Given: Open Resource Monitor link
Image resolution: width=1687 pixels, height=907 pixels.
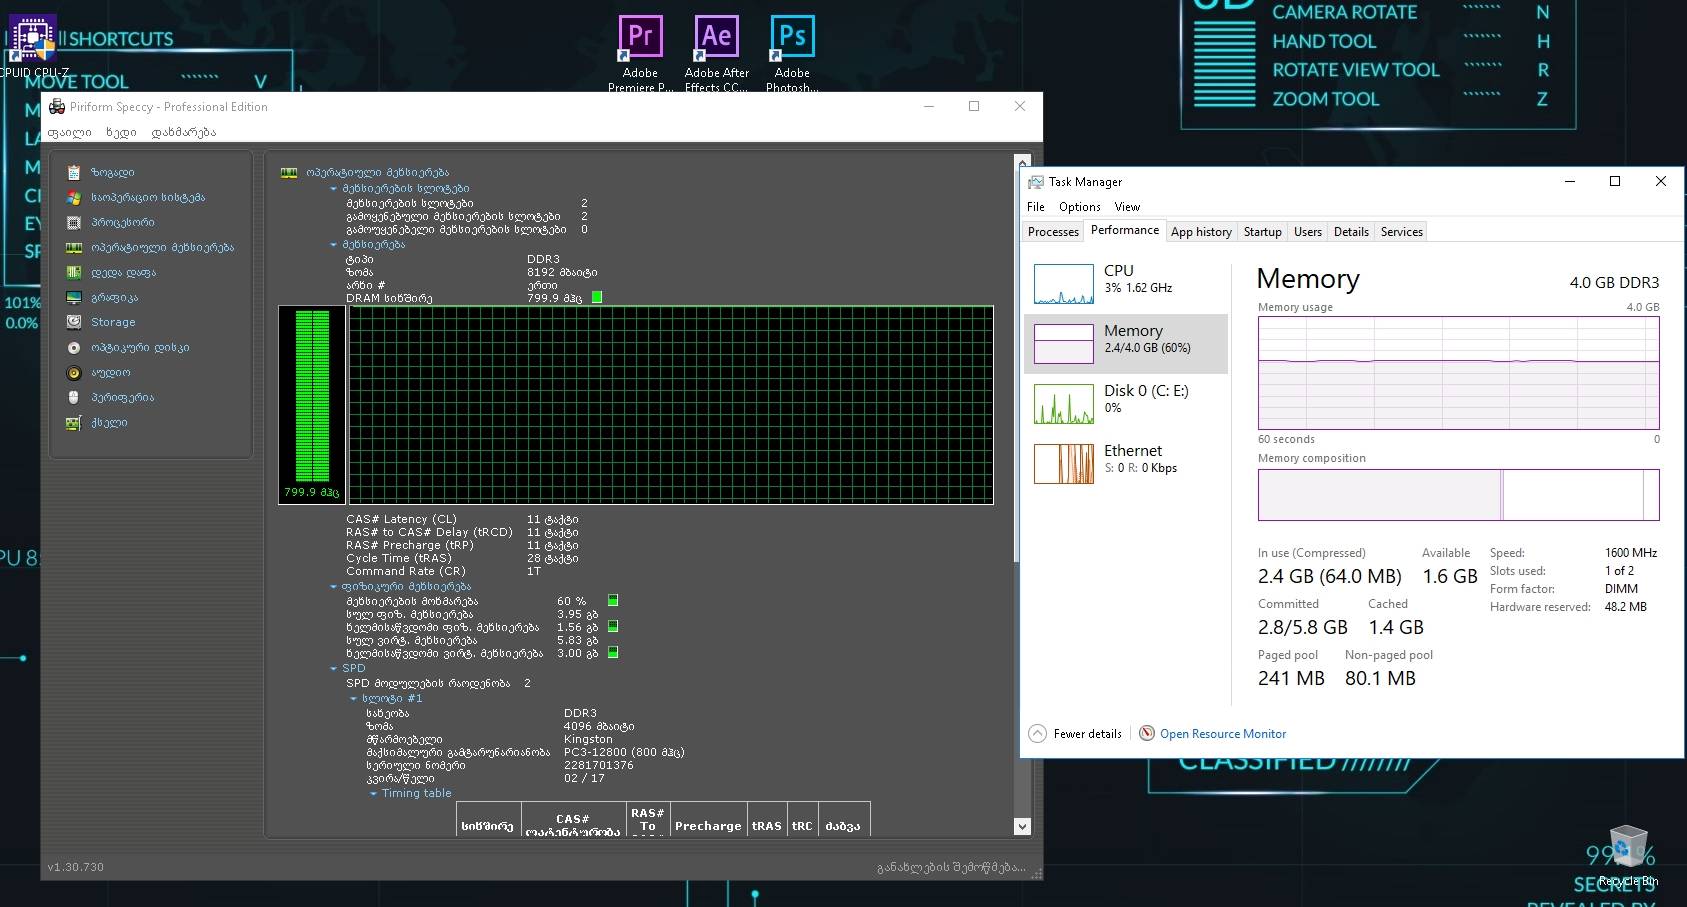Looking at the screenshot, I should coord(1222,734).
